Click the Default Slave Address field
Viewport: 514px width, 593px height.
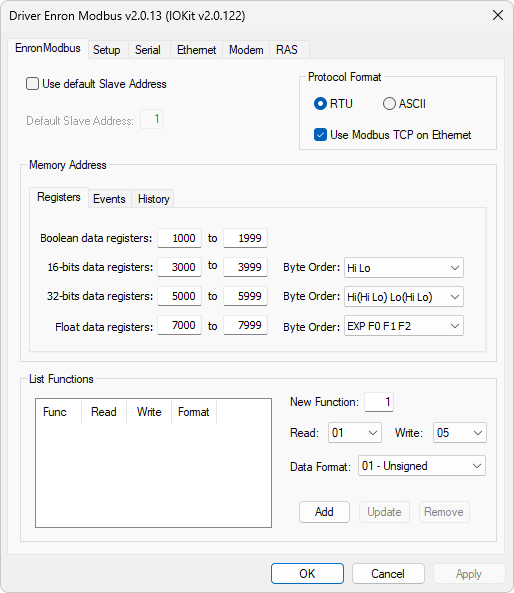coord(152,119)
